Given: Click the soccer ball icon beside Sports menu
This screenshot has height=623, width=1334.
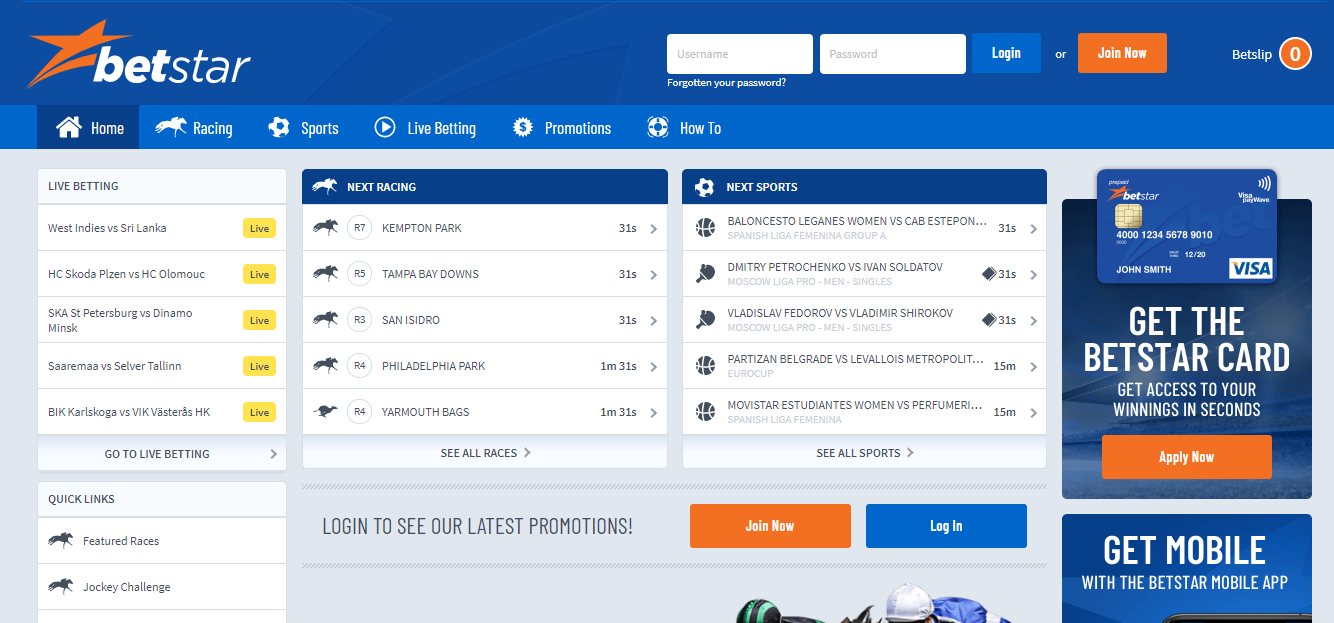Looking at the screenshot, I should (279, 127).
